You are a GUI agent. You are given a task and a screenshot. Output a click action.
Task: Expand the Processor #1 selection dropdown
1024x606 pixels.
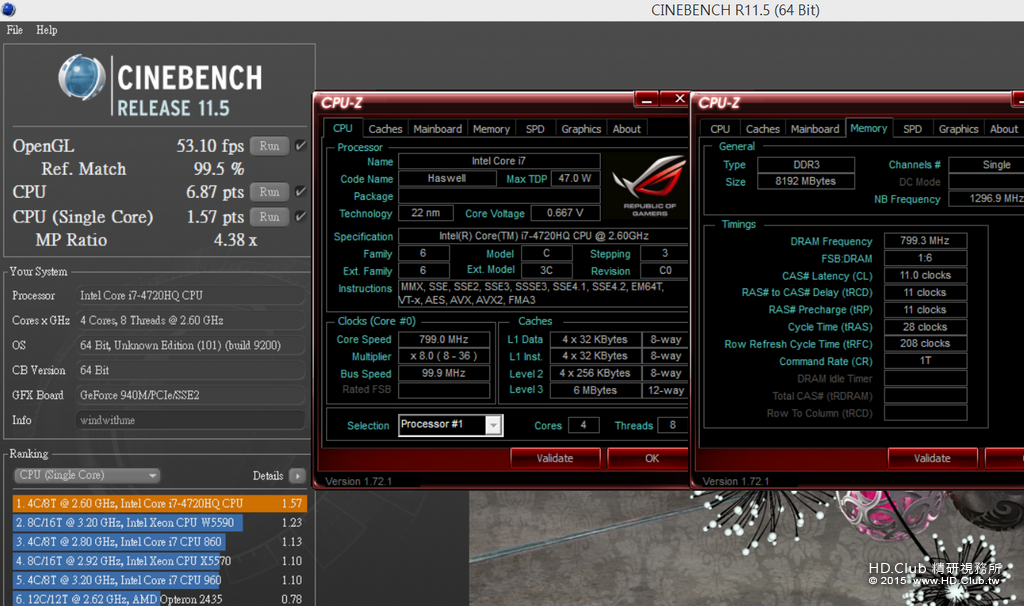pos(493,425)
